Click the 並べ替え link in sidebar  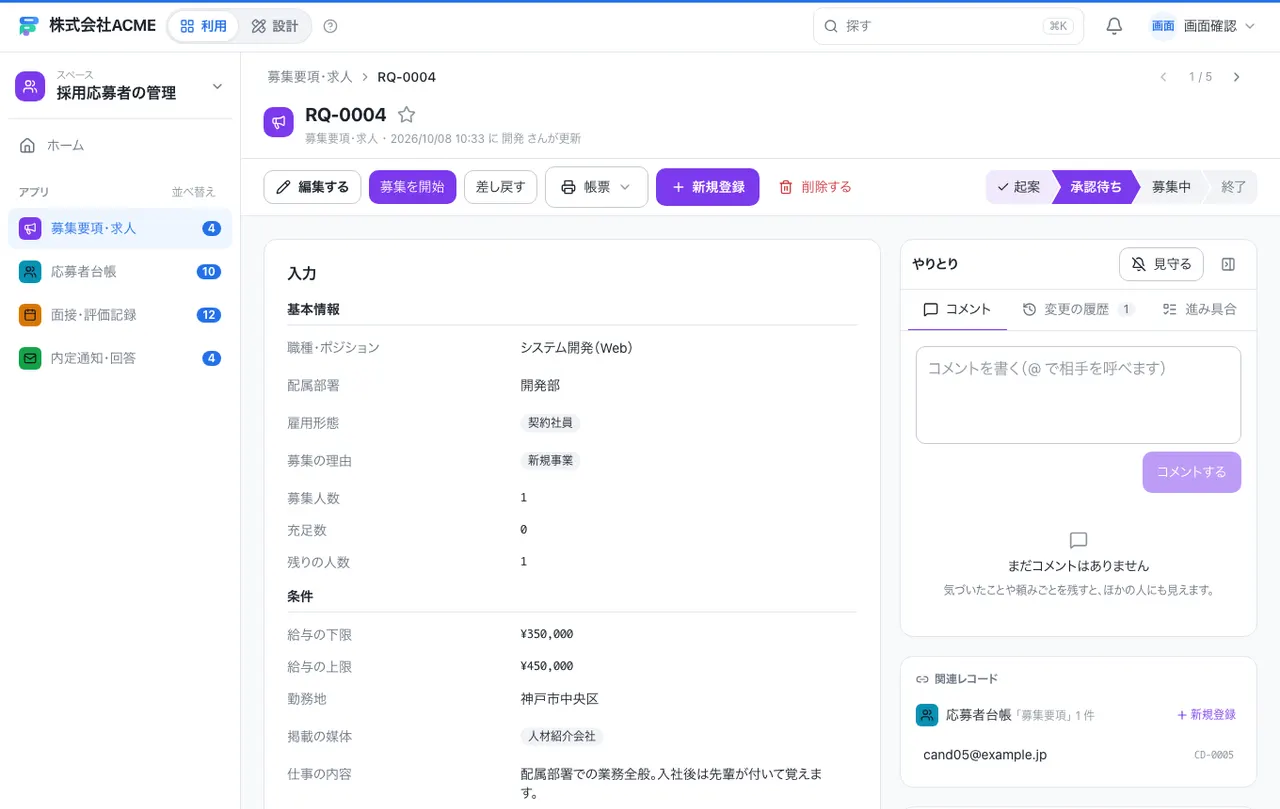[x=193, y=192]
